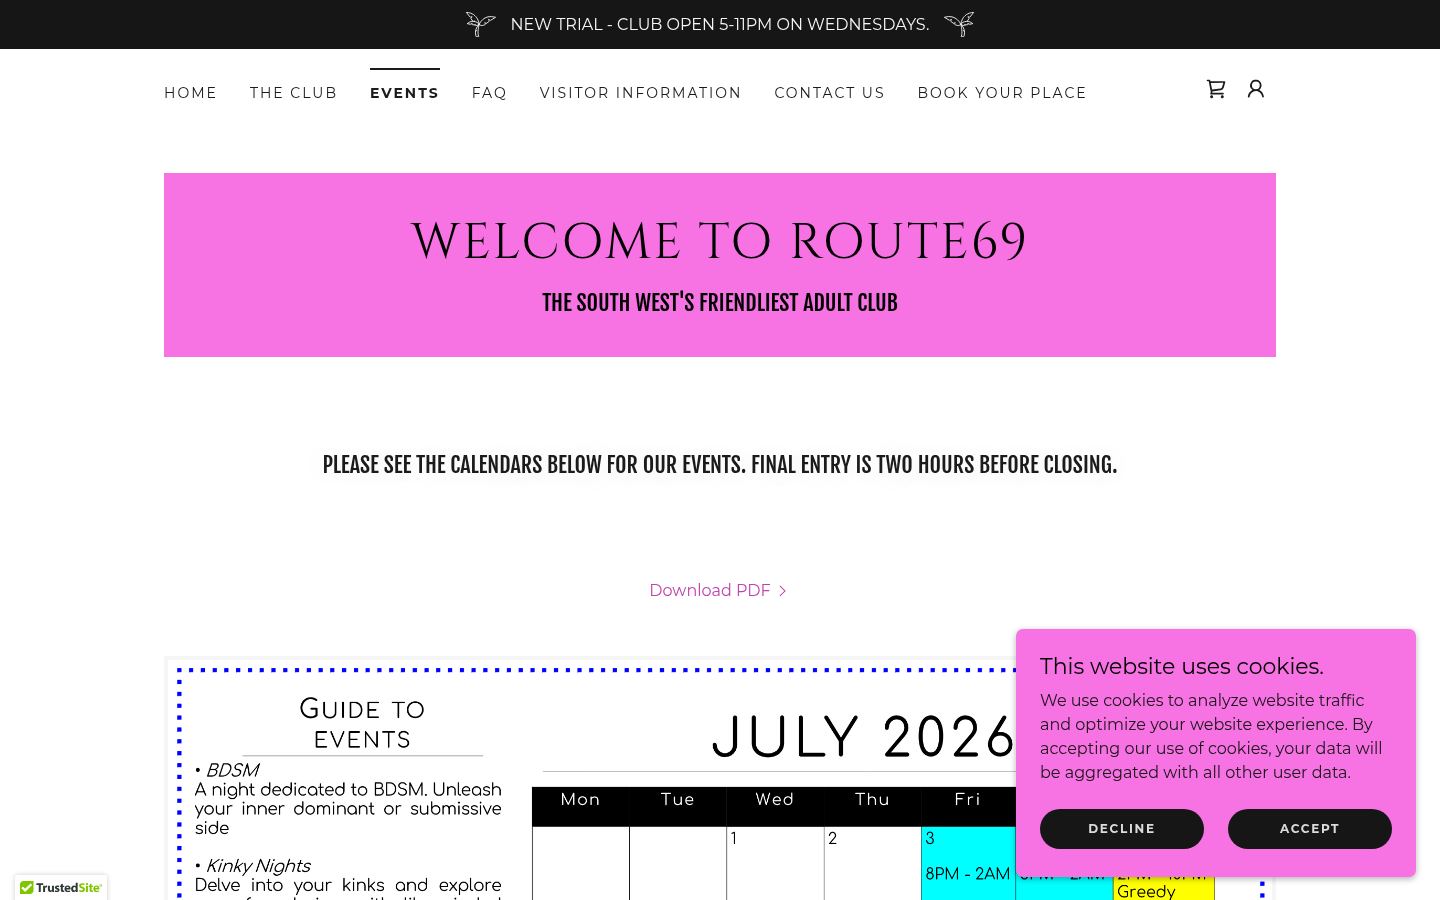The image size is (1440, 900).
Task: Click the friendliest adult club tagline
Action: click(719, 303)
